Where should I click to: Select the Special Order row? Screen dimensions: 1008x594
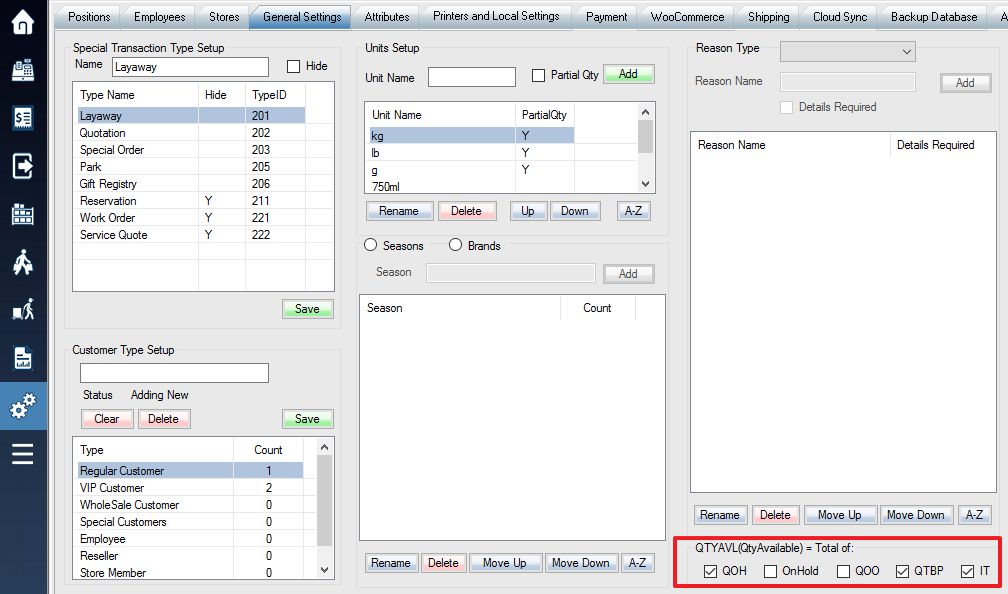pos(192,150)
